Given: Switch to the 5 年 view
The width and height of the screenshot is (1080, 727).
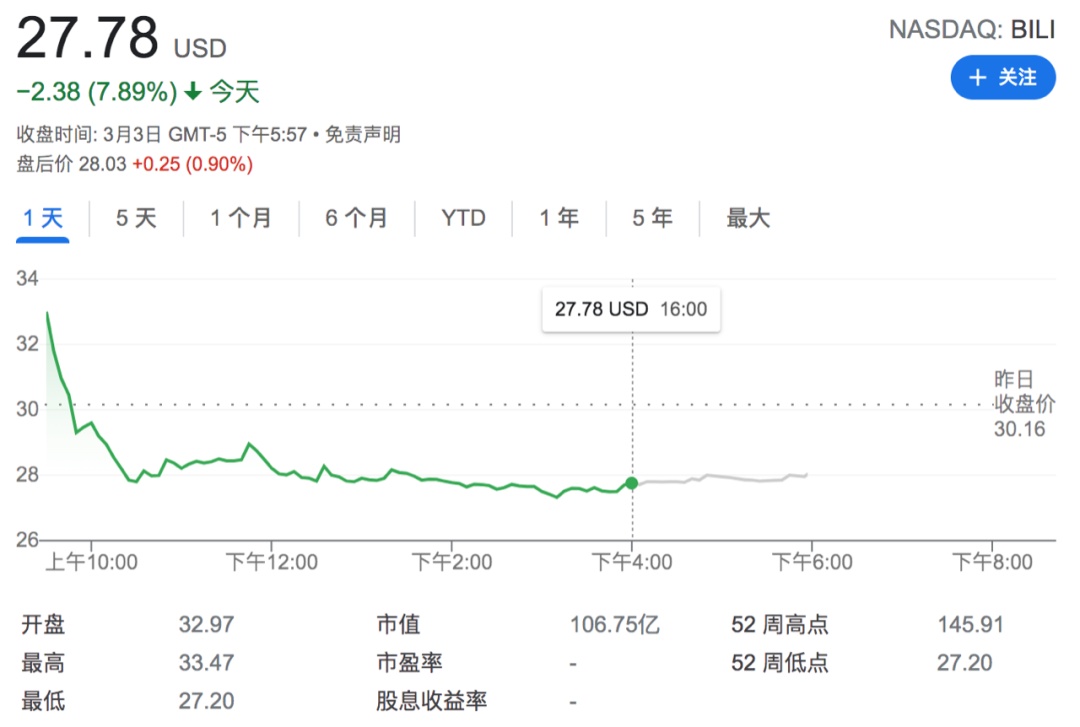Looking at the screenshot, I should coord(651,217).
